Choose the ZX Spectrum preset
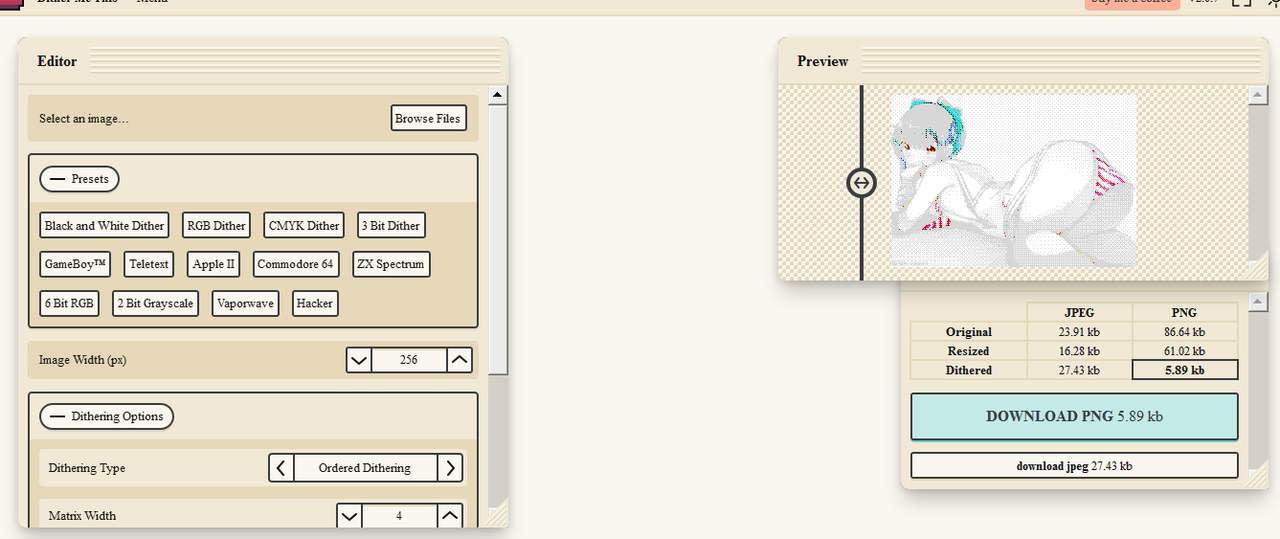1280x539 pixels. click(391, 265)
